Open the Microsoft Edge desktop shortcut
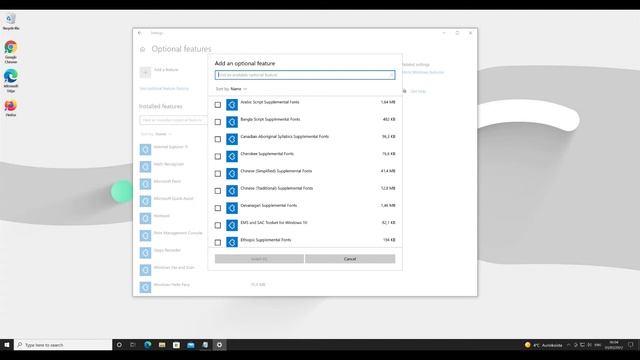The width and height of the screenshot is (640, 360). pyautogui.click(x=11, y=80)
